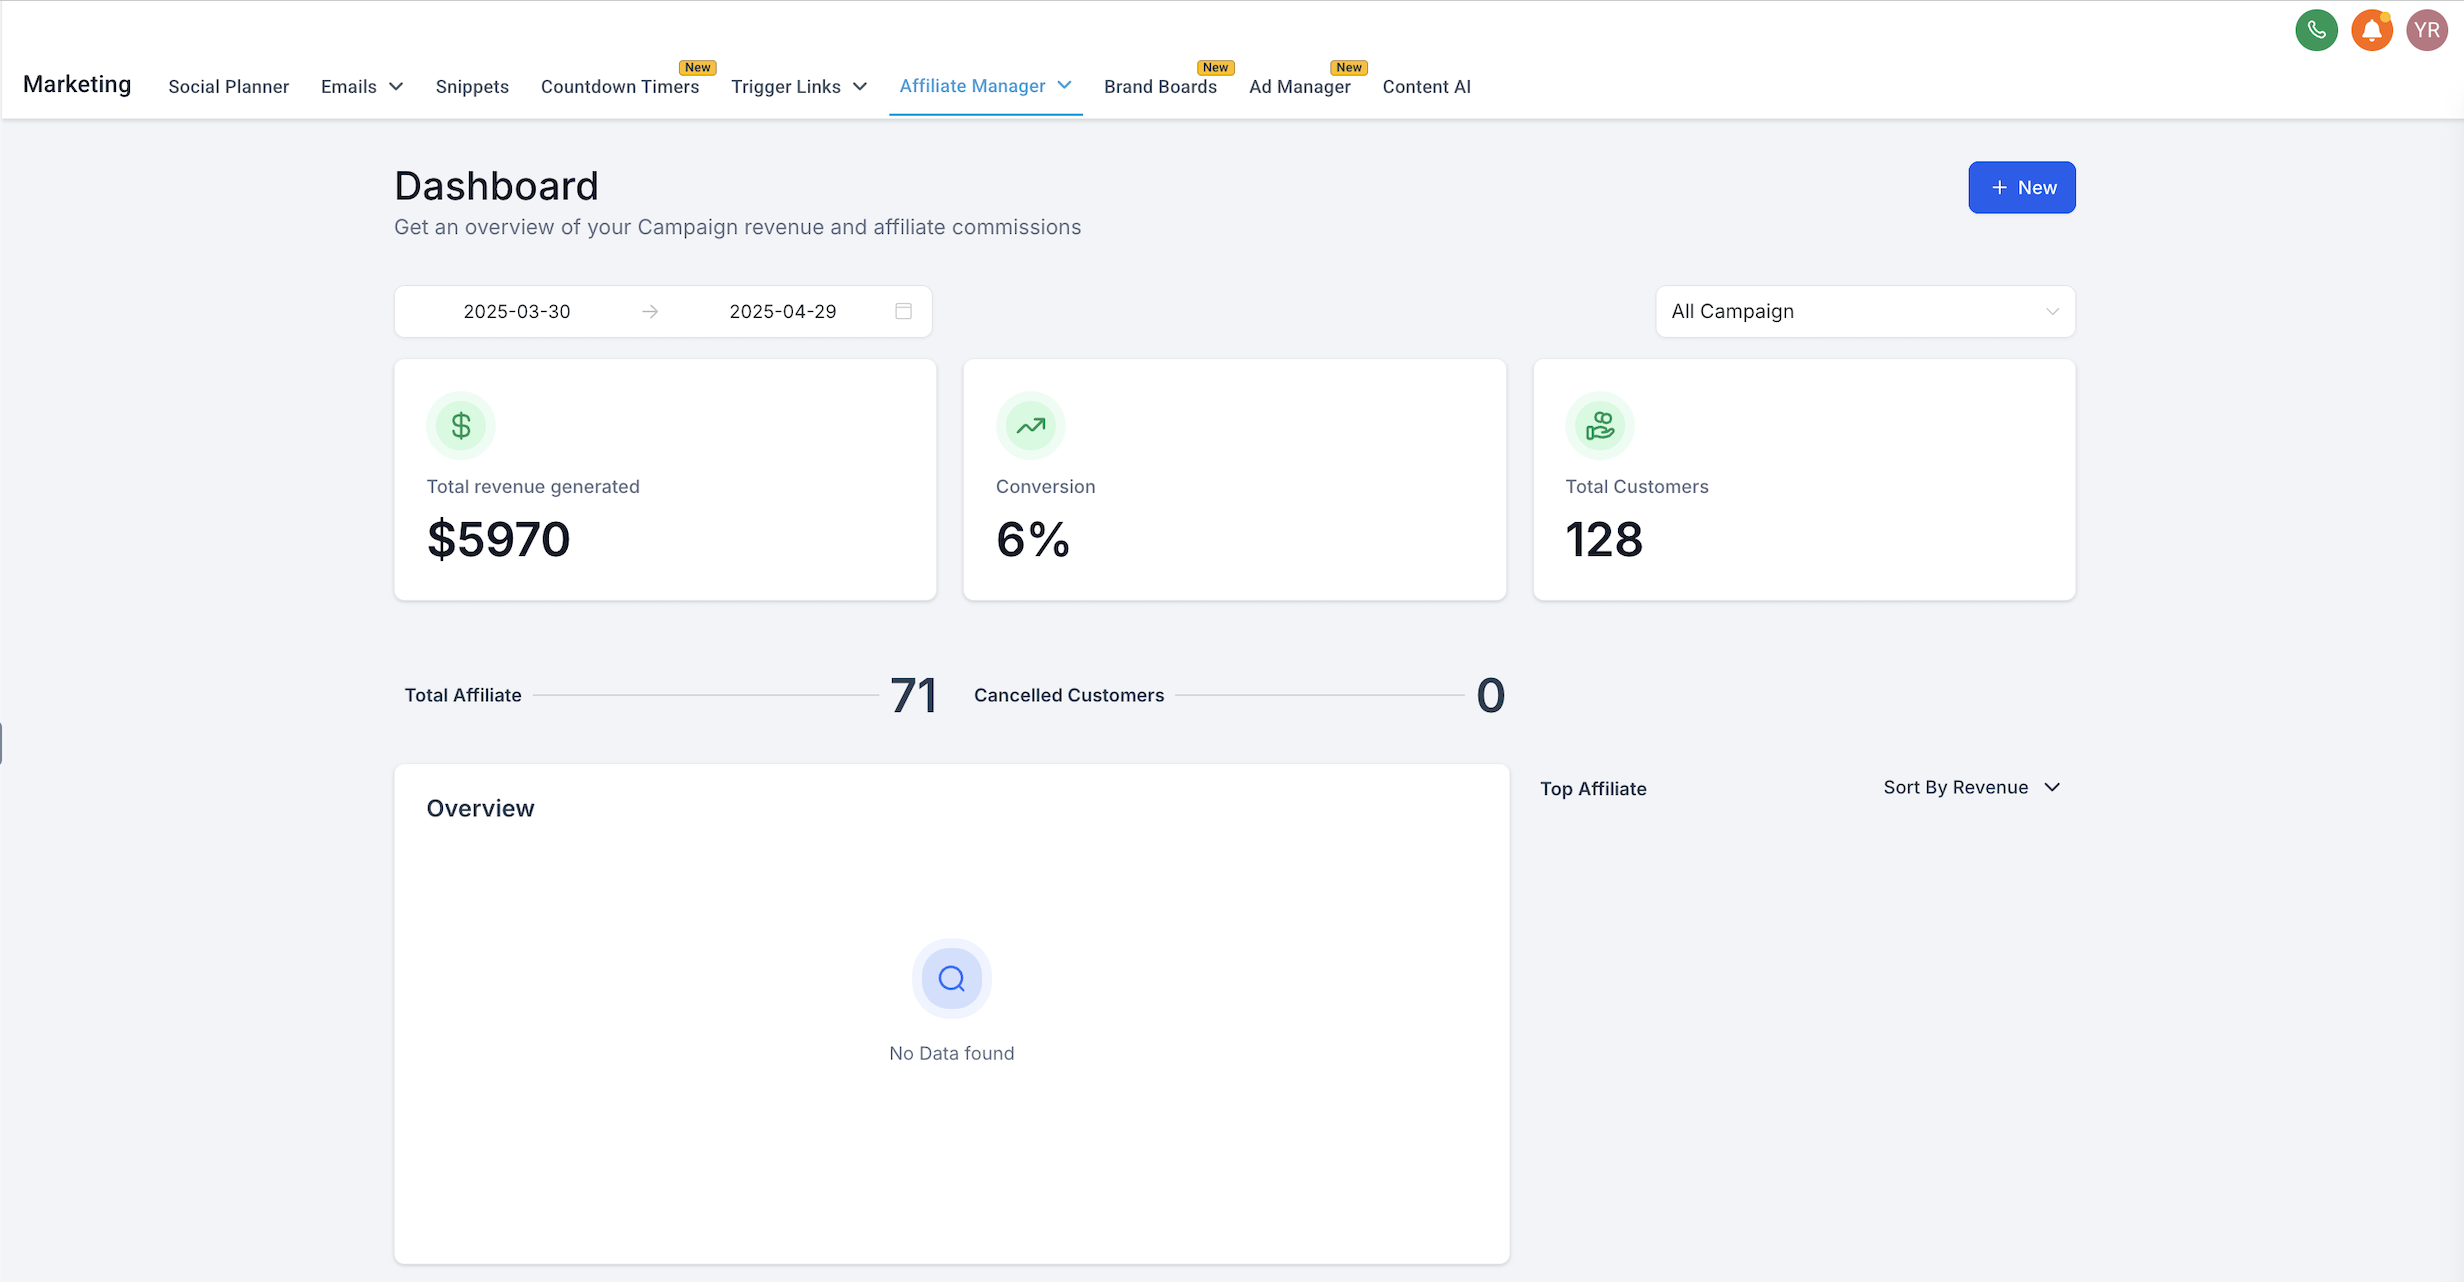This screenshot has height=1282, width=2464.
Task: Open the Snippets tab
Action: [472, 87]
